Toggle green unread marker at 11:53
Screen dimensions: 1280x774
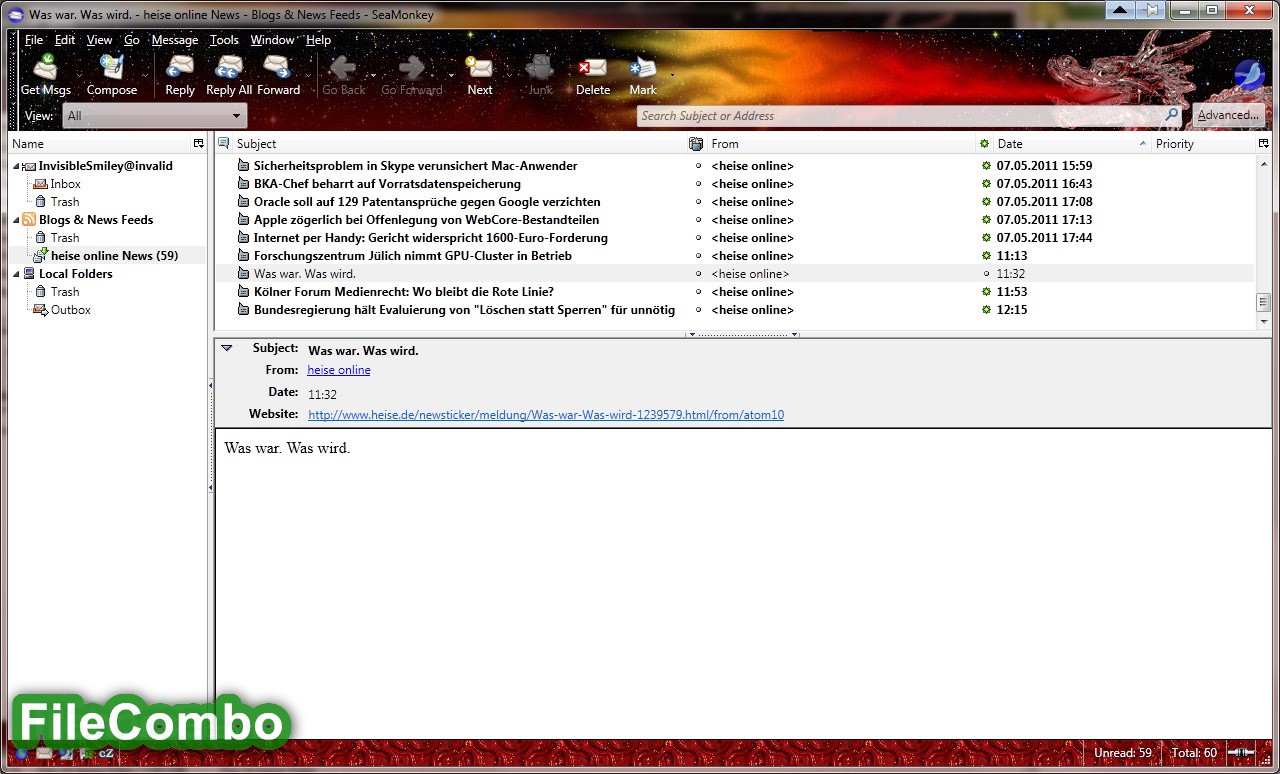[x=986, y=292]
